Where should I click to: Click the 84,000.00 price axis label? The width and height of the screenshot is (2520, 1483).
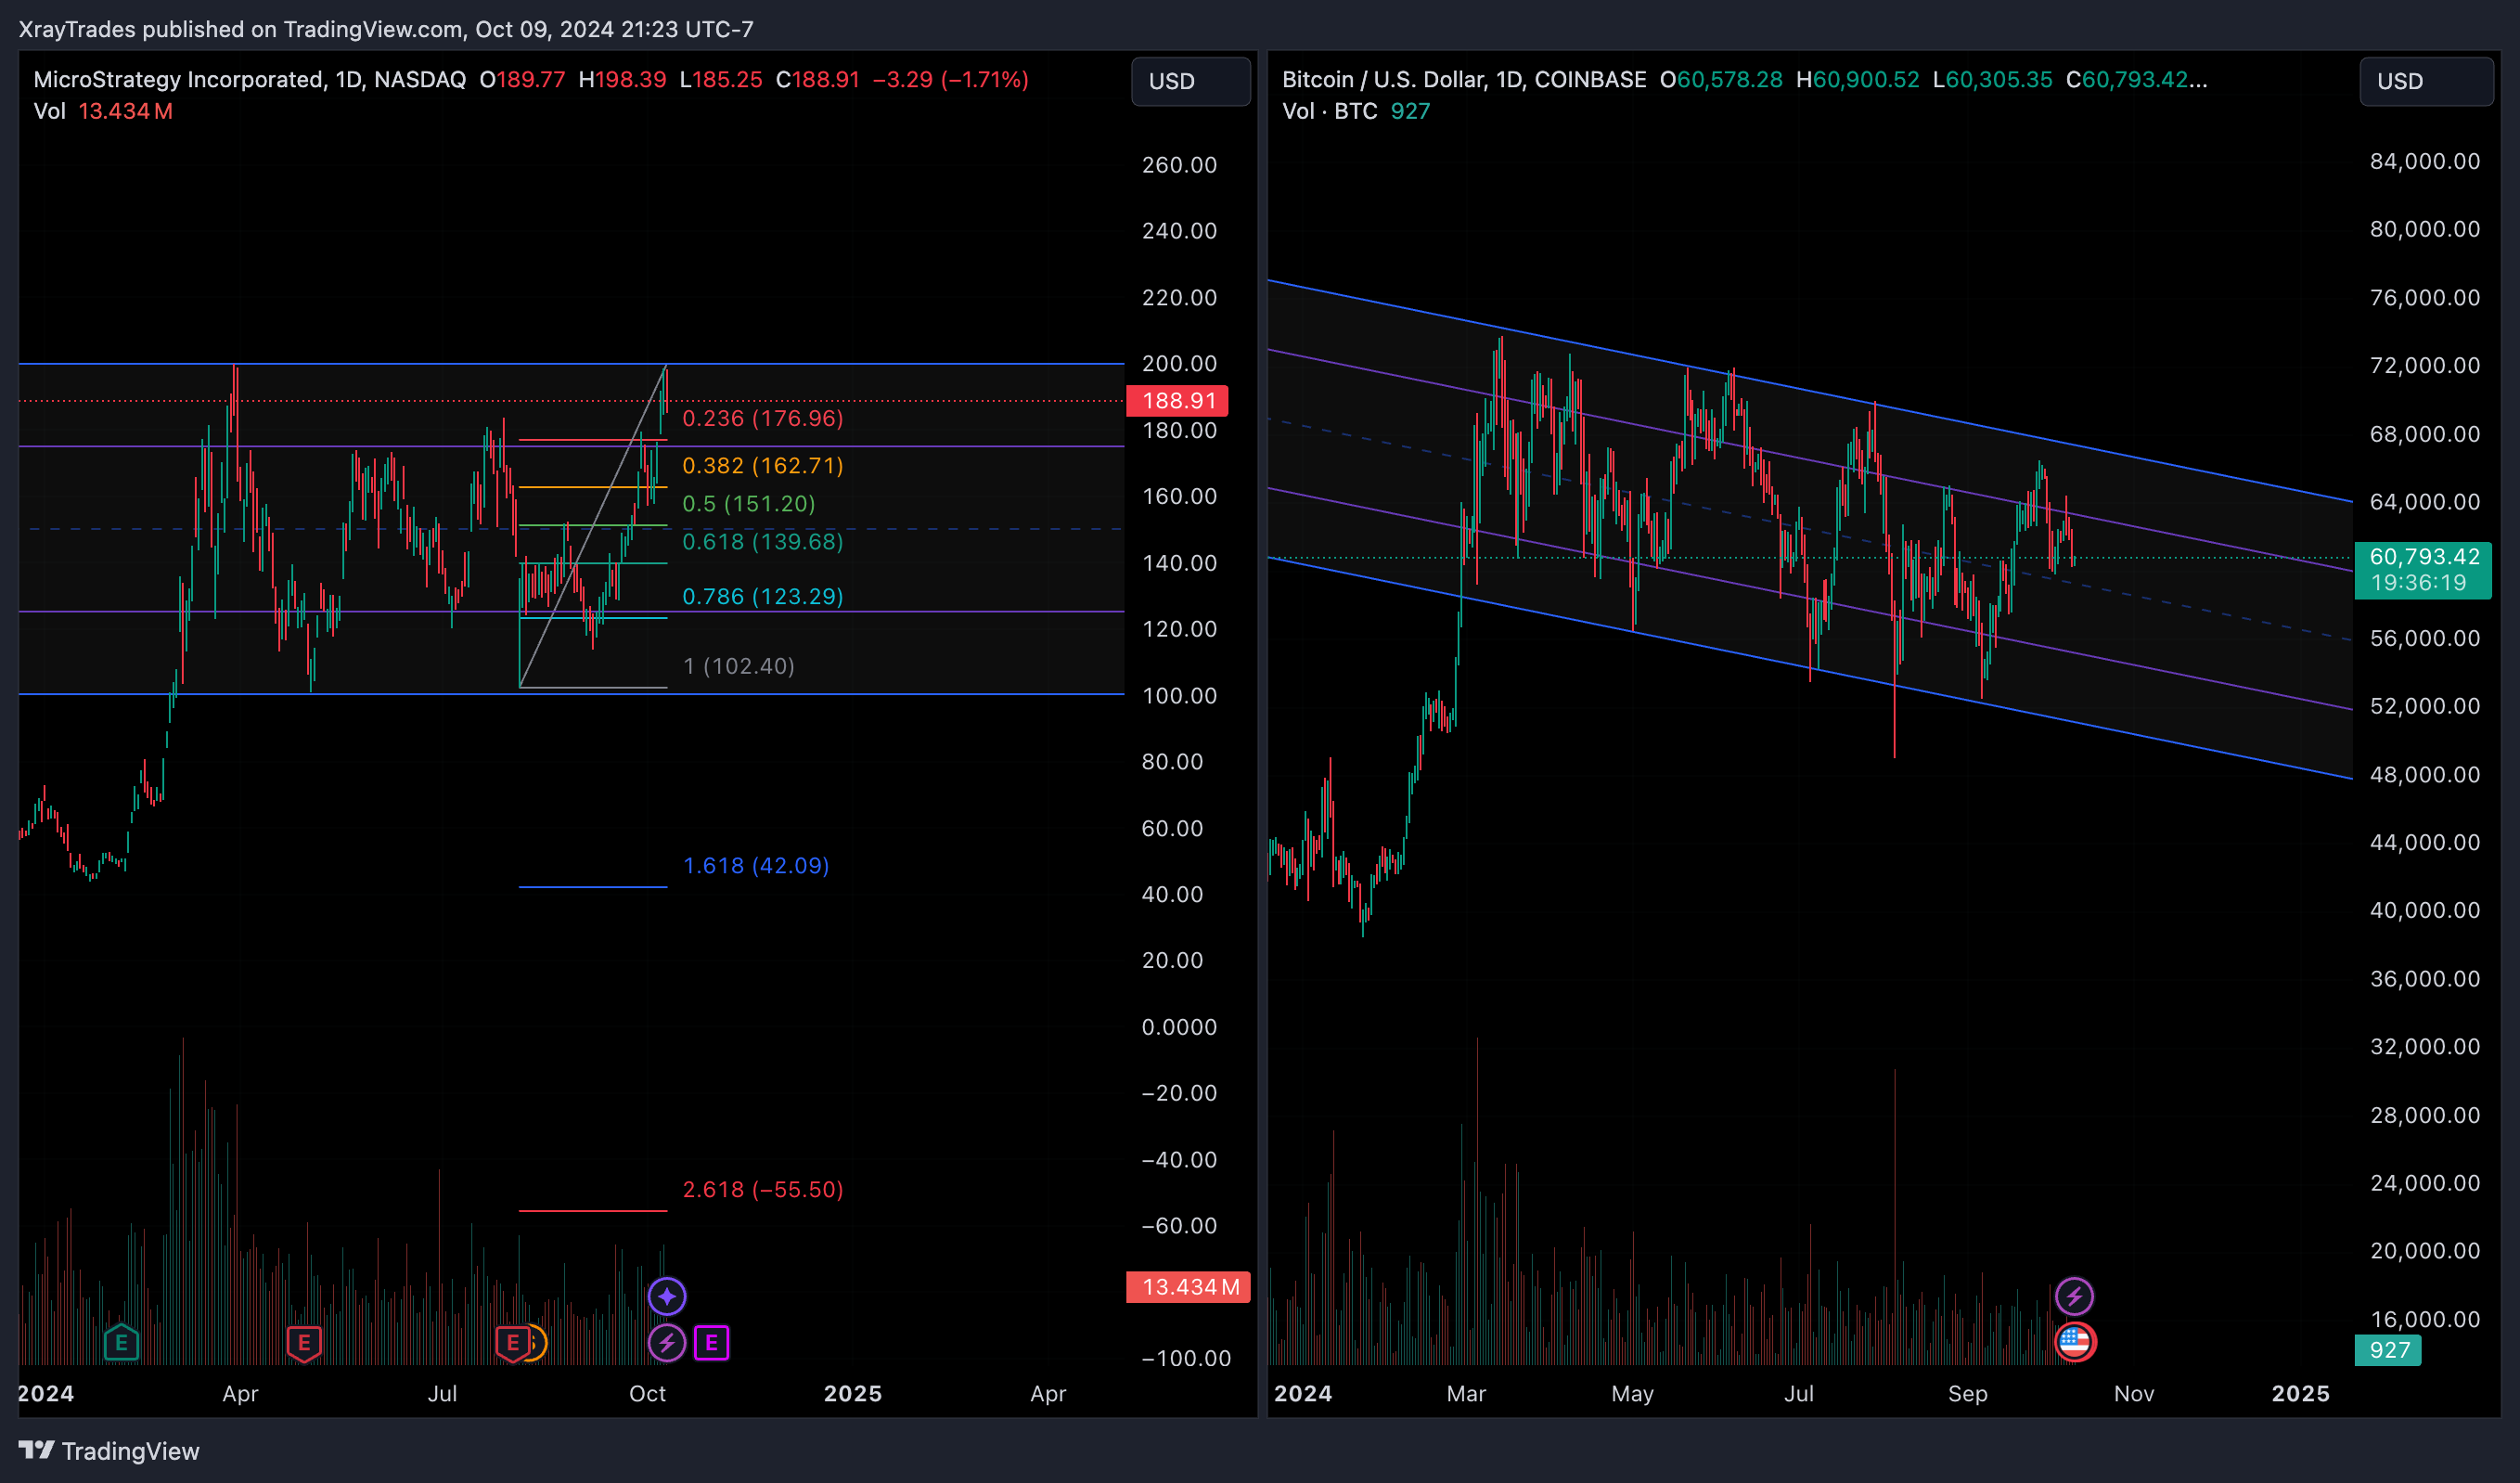tap(2424, 161)
